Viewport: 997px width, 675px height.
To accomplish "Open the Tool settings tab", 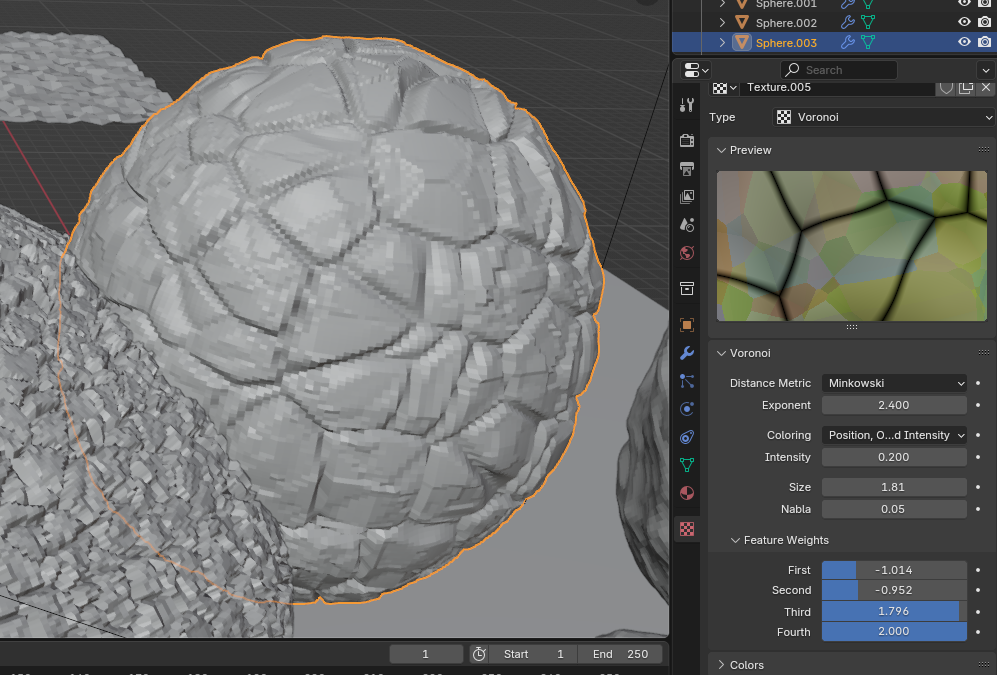I will click(686, 105).
